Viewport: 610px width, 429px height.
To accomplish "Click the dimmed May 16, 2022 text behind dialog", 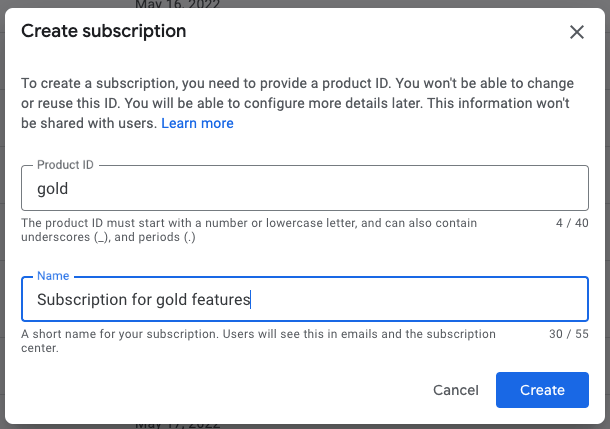I will 177,4.
